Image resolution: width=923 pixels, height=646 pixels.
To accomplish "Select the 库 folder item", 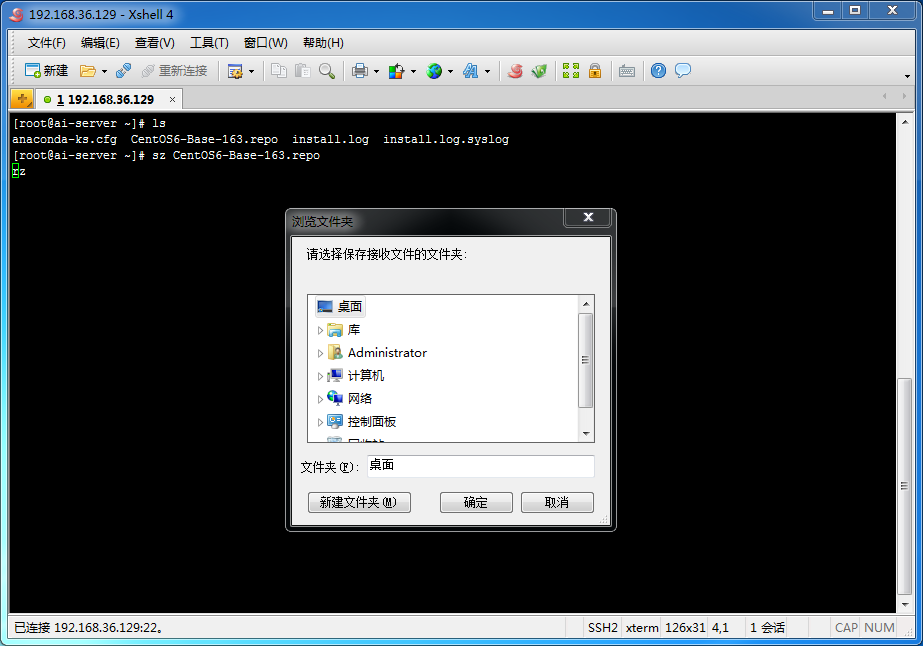I will [344, 330].
